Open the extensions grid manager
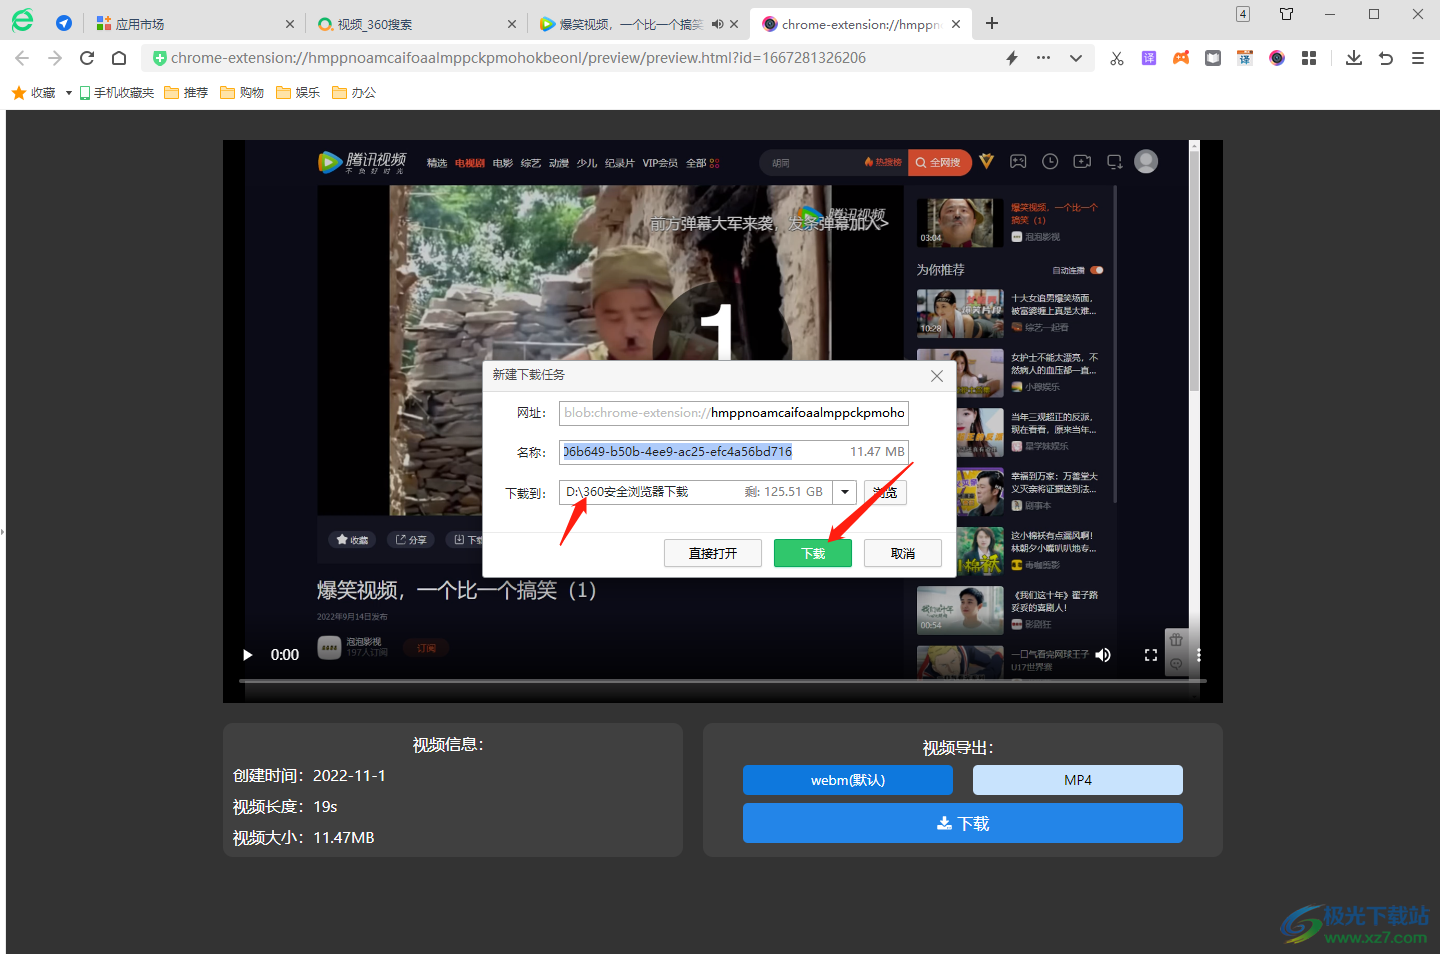The width and height of the screenshot is (1440, 954). point(1309,58)
